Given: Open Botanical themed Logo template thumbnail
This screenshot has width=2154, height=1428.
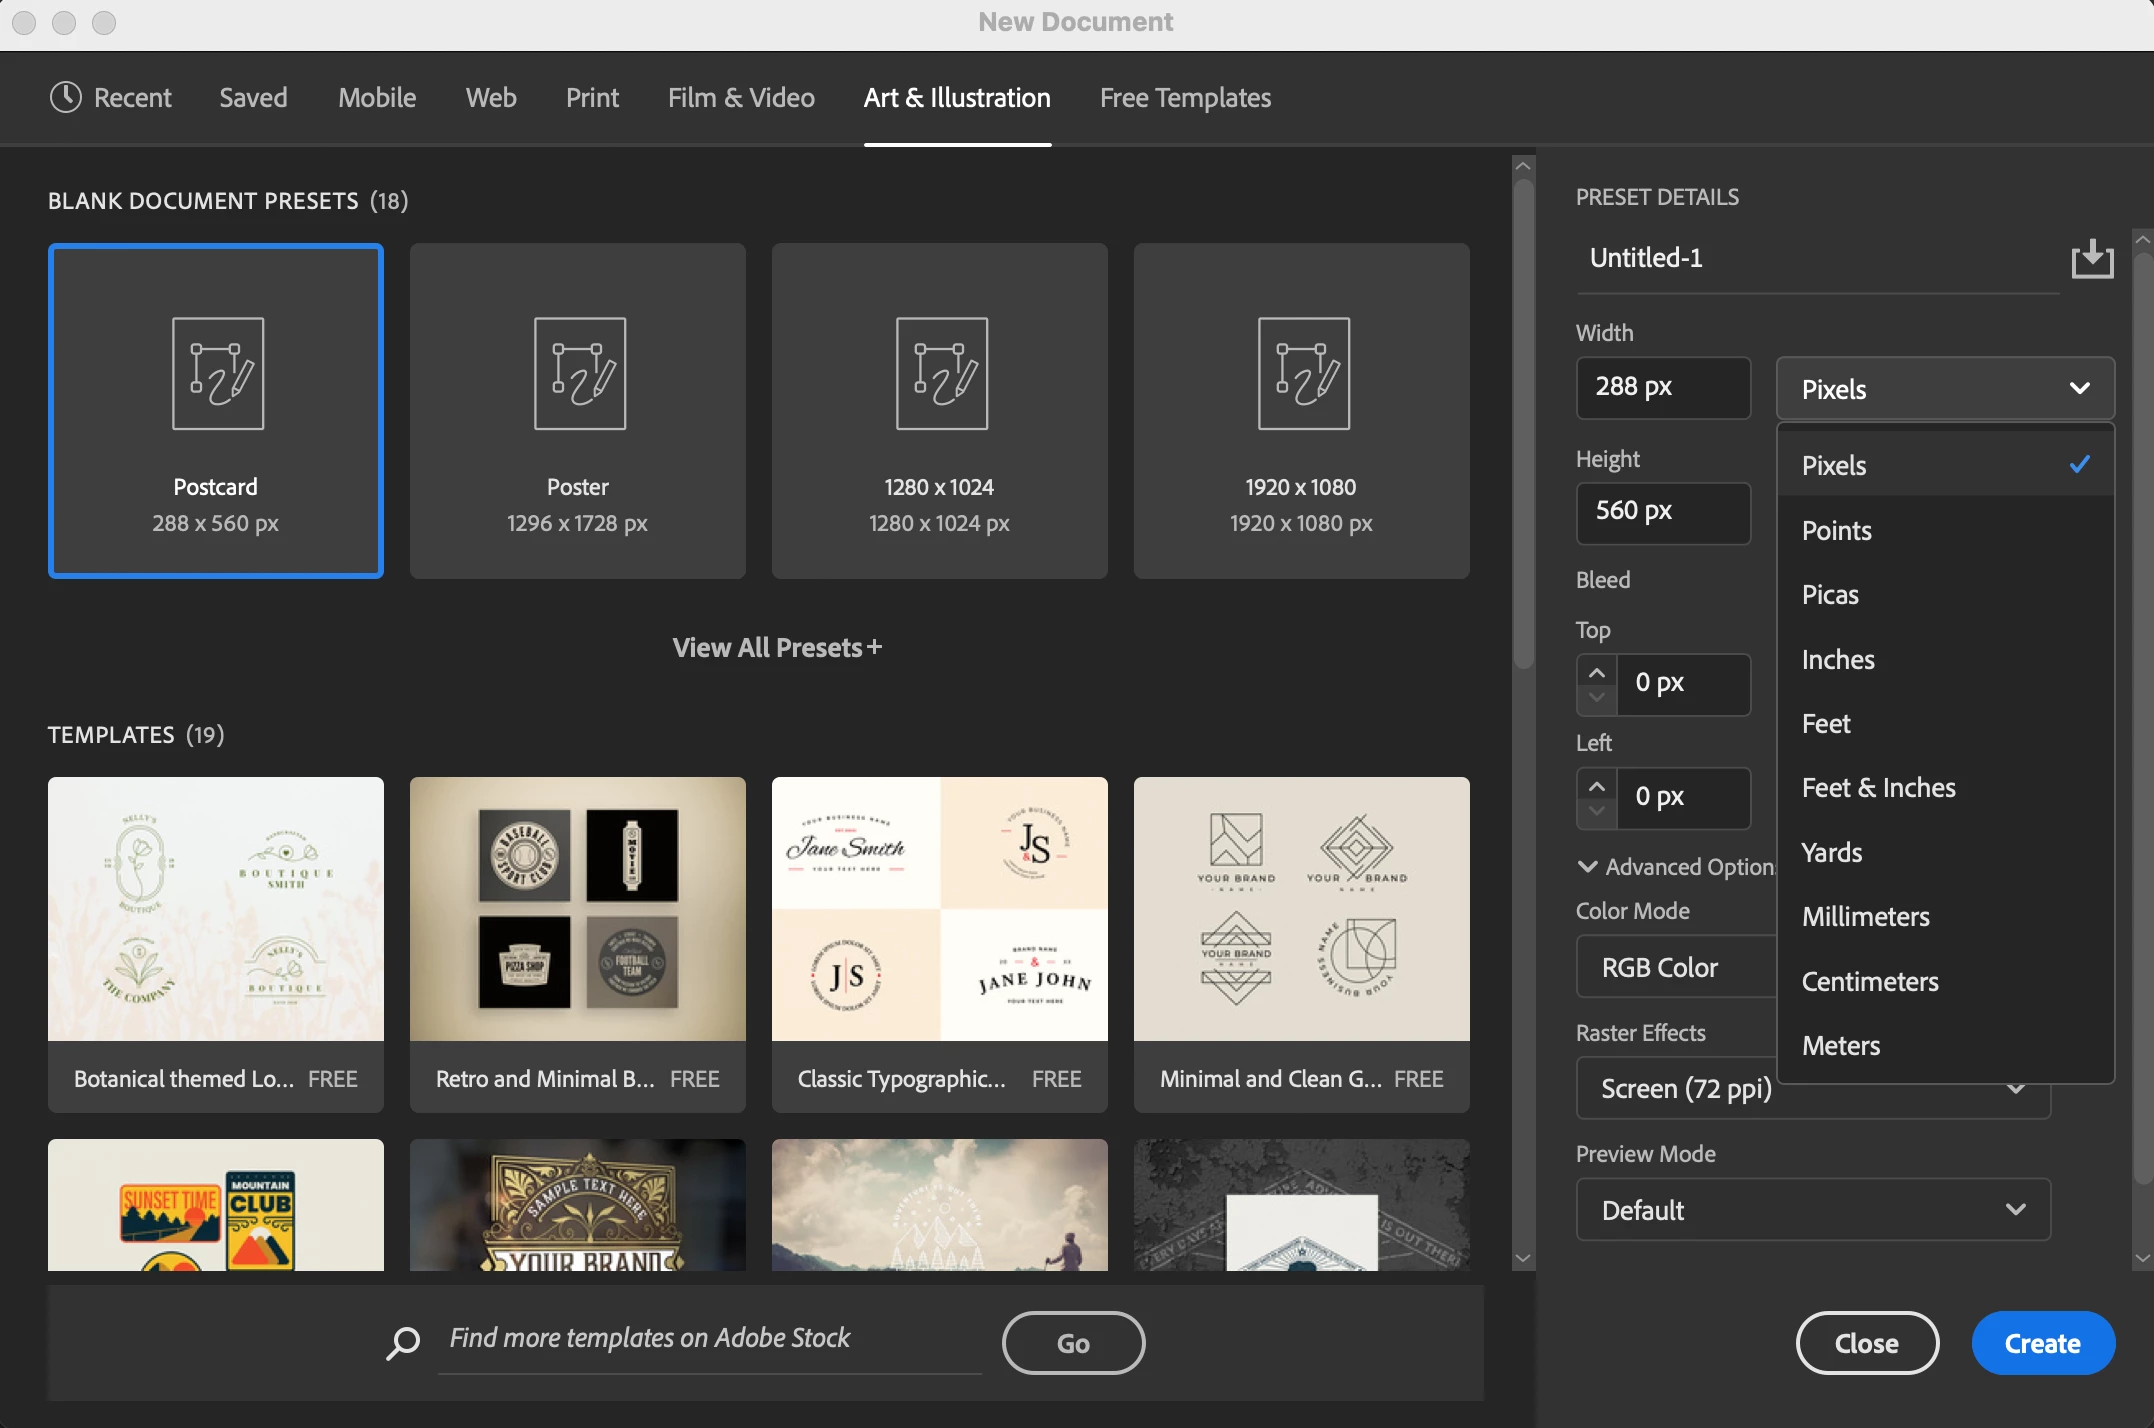Looking at the screenshot, I should [216, 909].
